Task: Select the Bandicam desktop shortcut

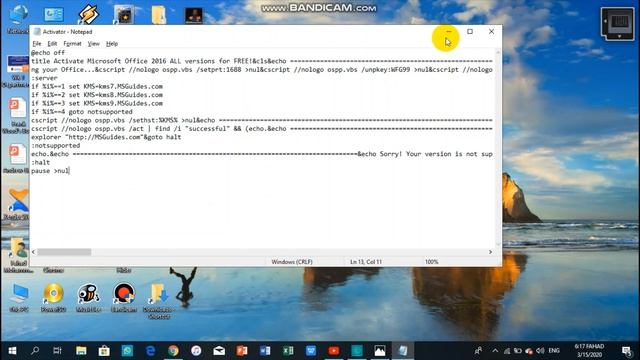Action: [124, 297]
